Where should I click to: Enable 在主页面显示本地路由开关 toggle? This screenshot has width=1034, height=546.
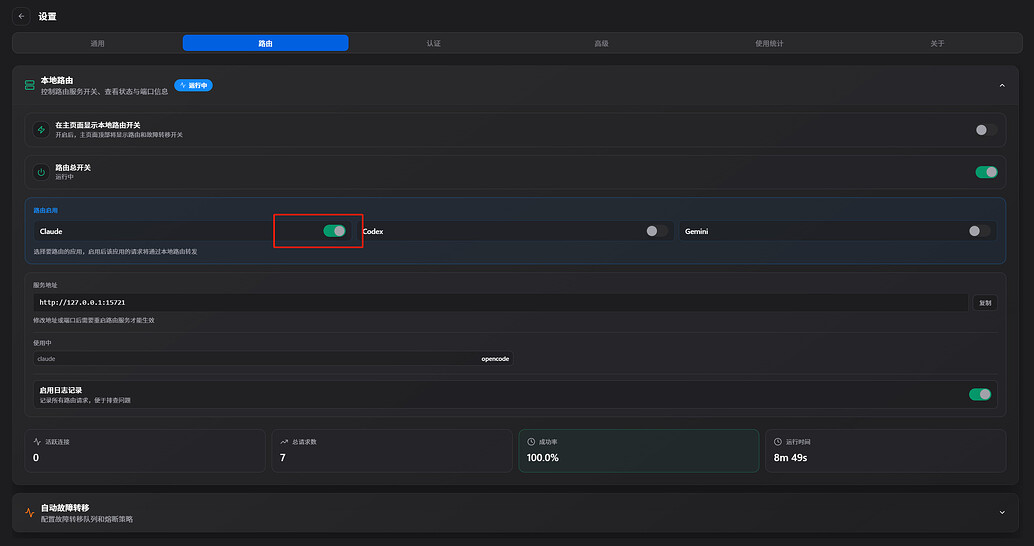[x=986, y=130]
